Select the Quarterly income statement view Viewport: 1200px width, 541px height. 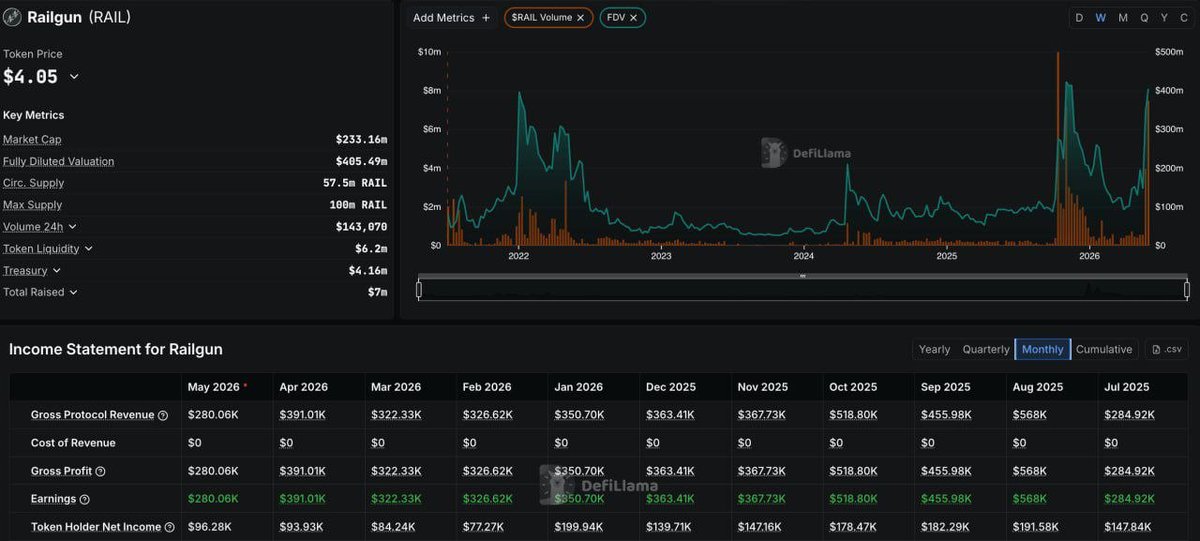pyautogui.click(x=986, y=349)
